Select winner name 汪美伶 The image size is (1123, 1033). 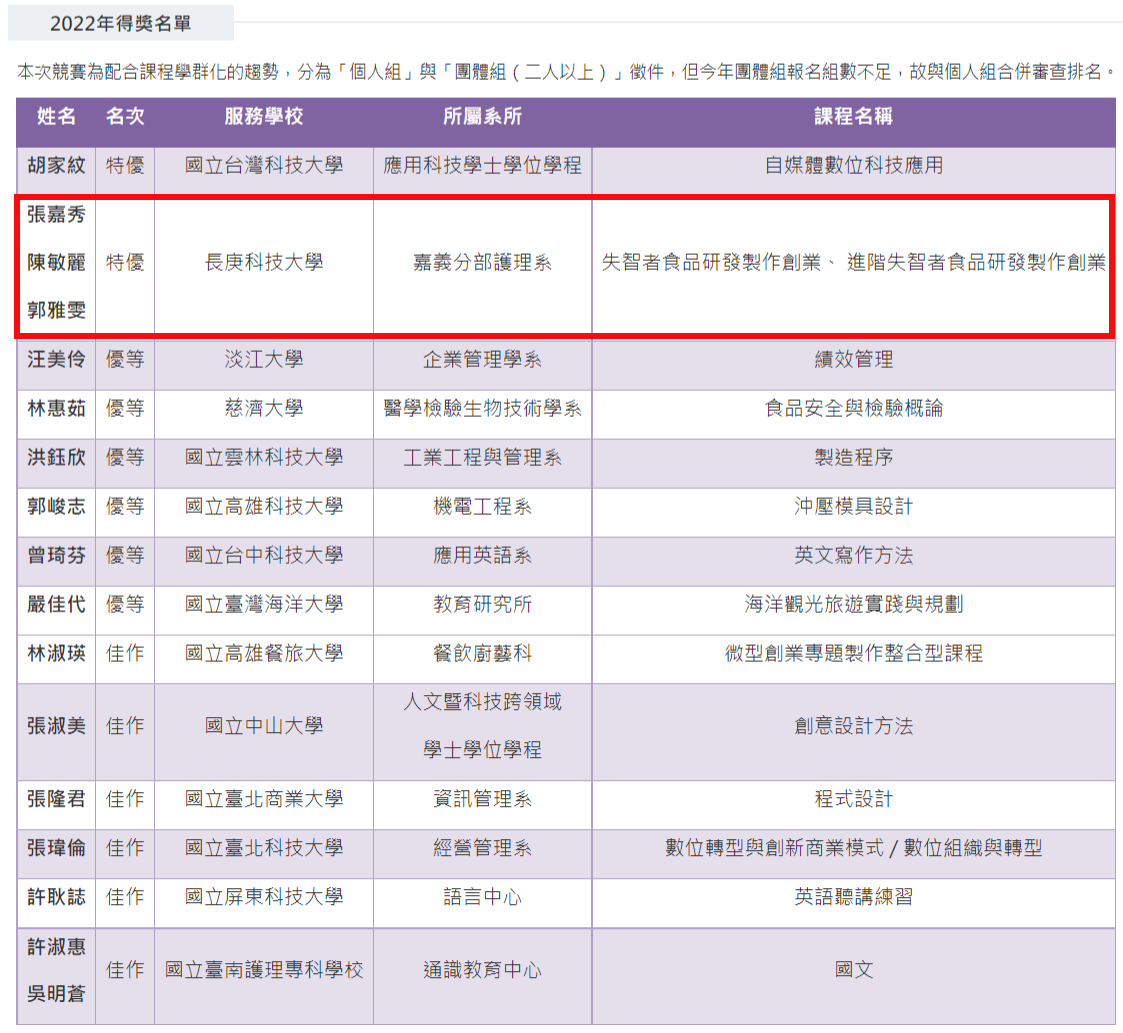(56, 359)
